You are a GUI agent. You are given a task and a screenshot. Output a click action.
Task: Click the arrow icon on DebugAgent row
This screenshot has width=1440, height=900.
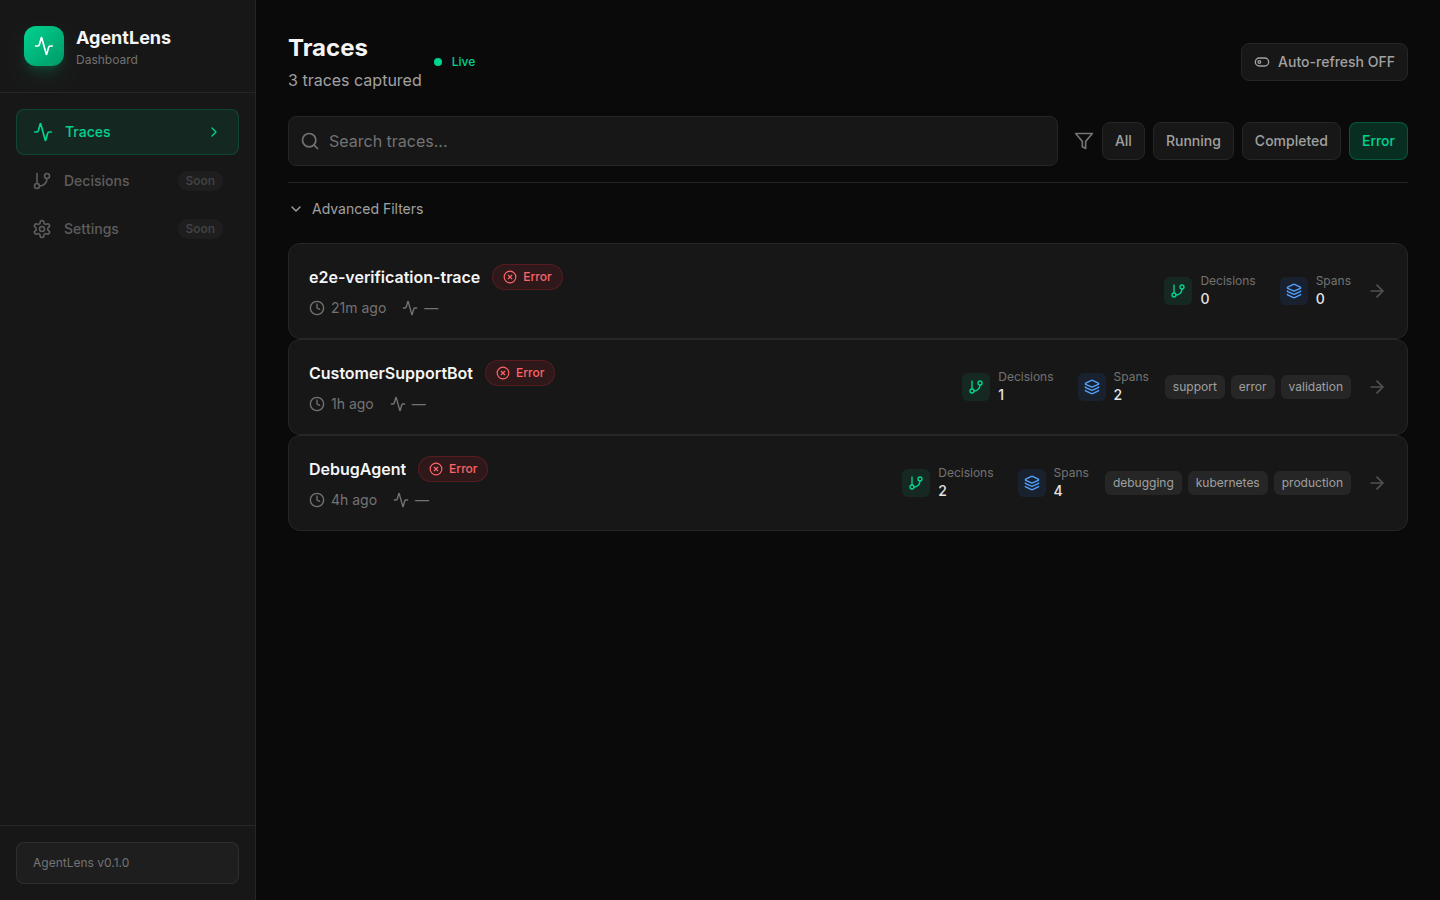pyautogui.click(x=1377, y=483)
